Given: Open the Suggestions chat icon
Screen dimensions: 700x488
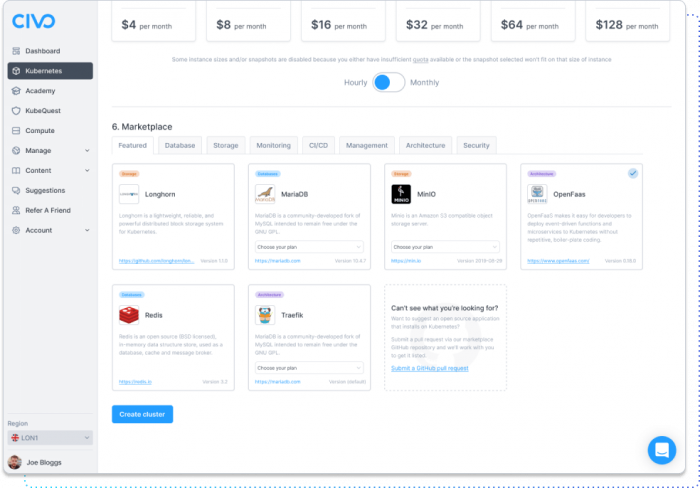Looking at the screenshot, I should pyautogui.click(x=16, y=191).
